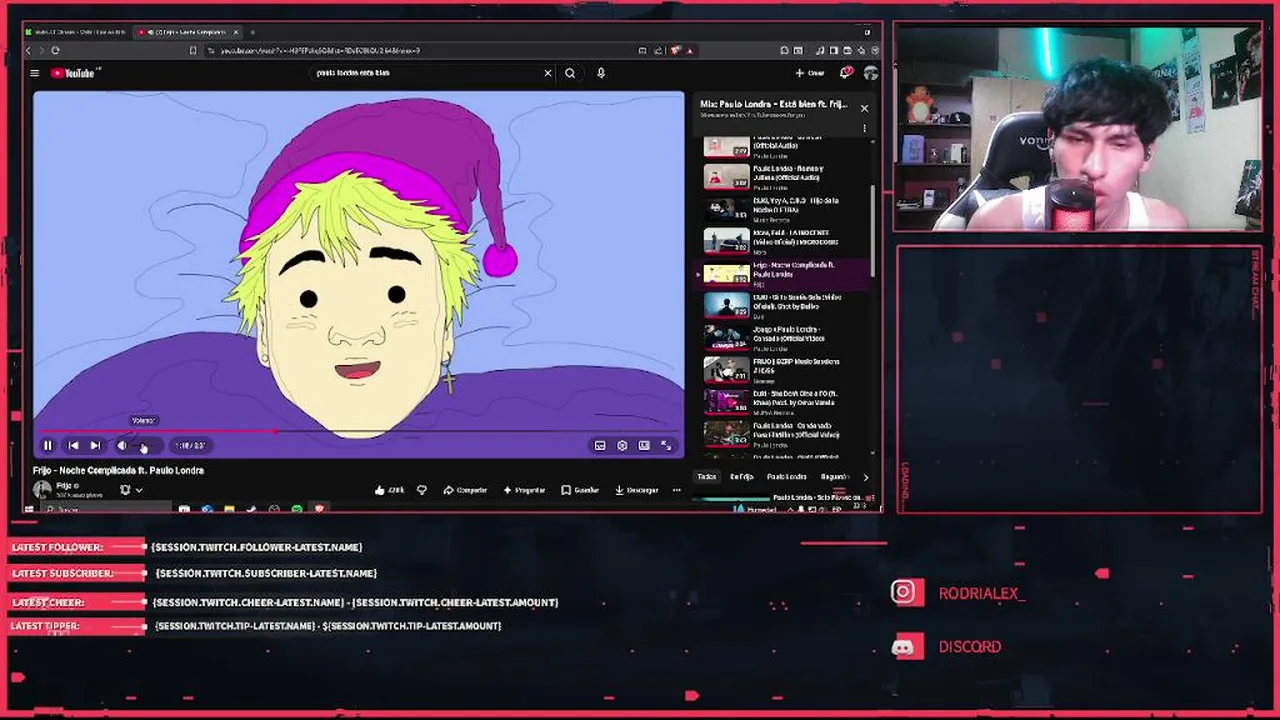This screenshot has height=720, width=1280.
Task: Play FRIJO BZRP Music Sessions in playlist
Action: pyautogui.click(x=780, y=369)
